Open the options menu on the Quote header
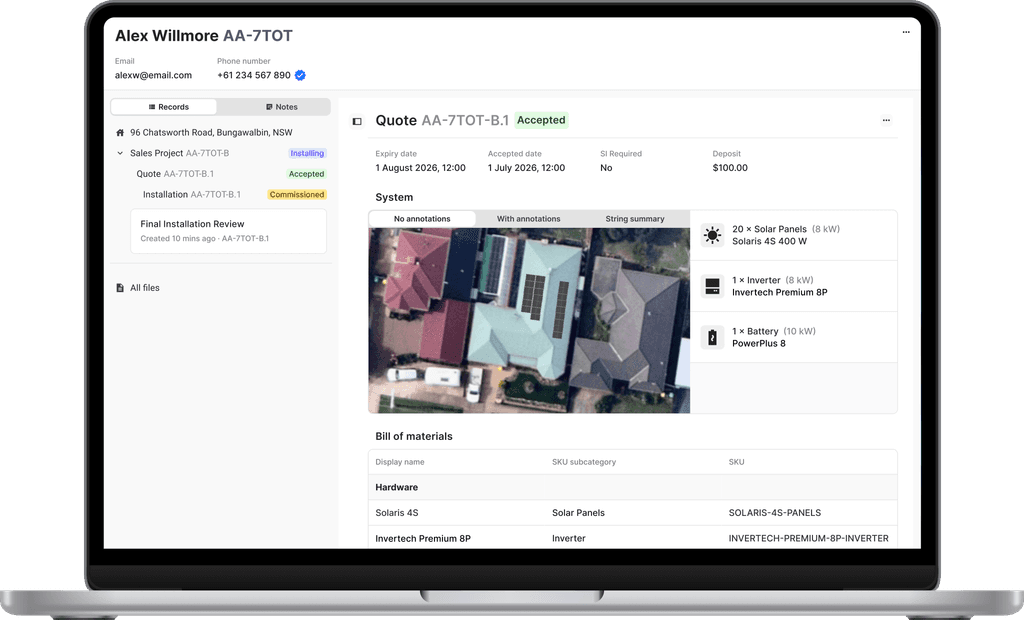The width and height of the screenshot is (1024, 620). [886, 120]
